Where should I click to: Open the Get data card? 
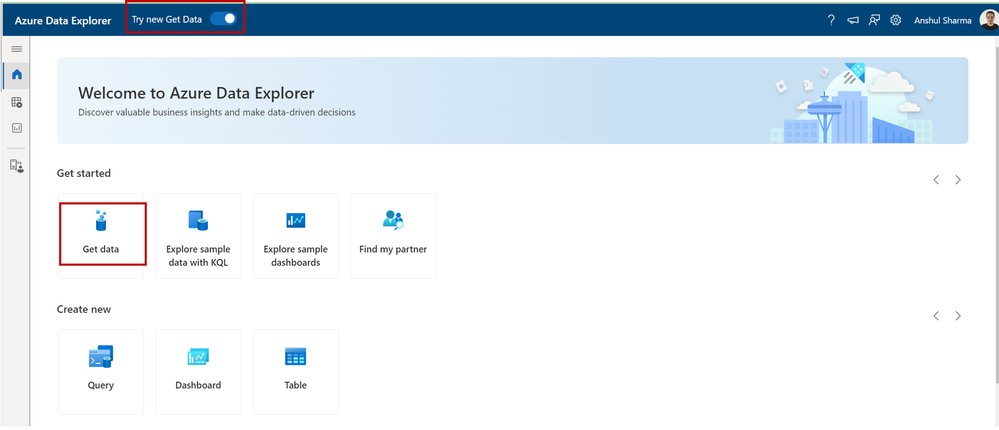[x=101, y=235]
